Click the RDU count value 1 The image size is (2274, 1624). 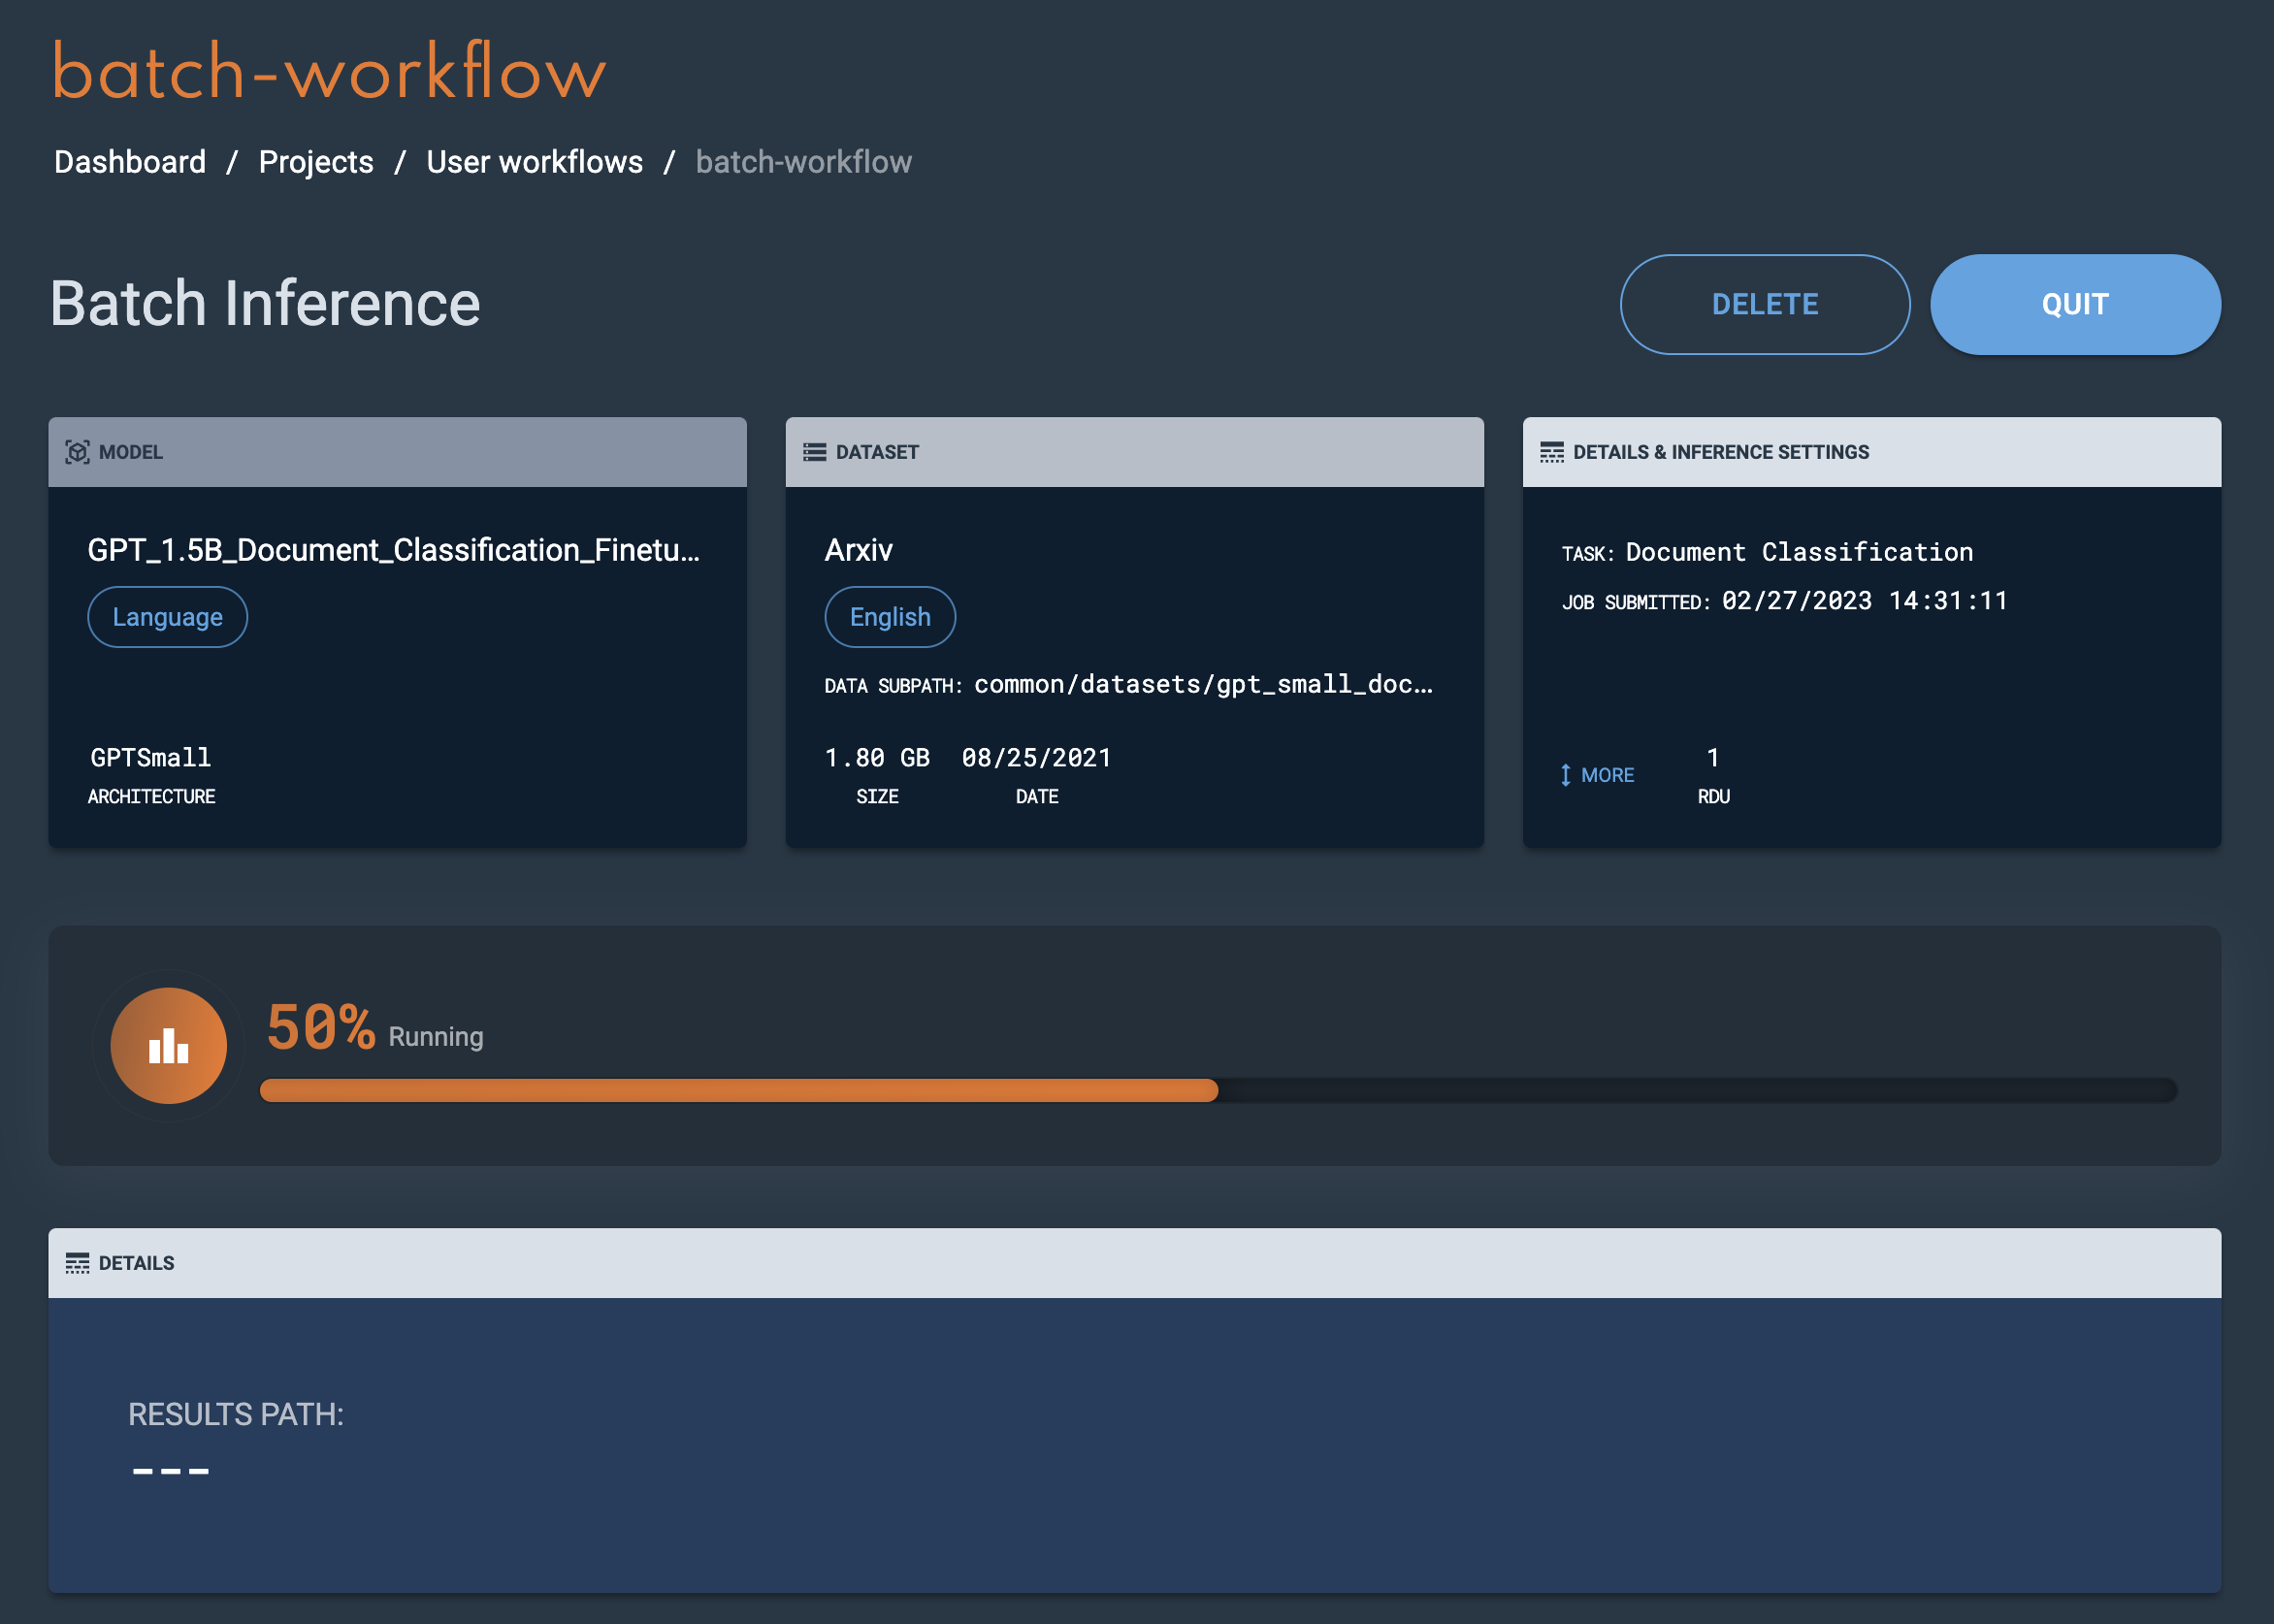coord(1712,758)
